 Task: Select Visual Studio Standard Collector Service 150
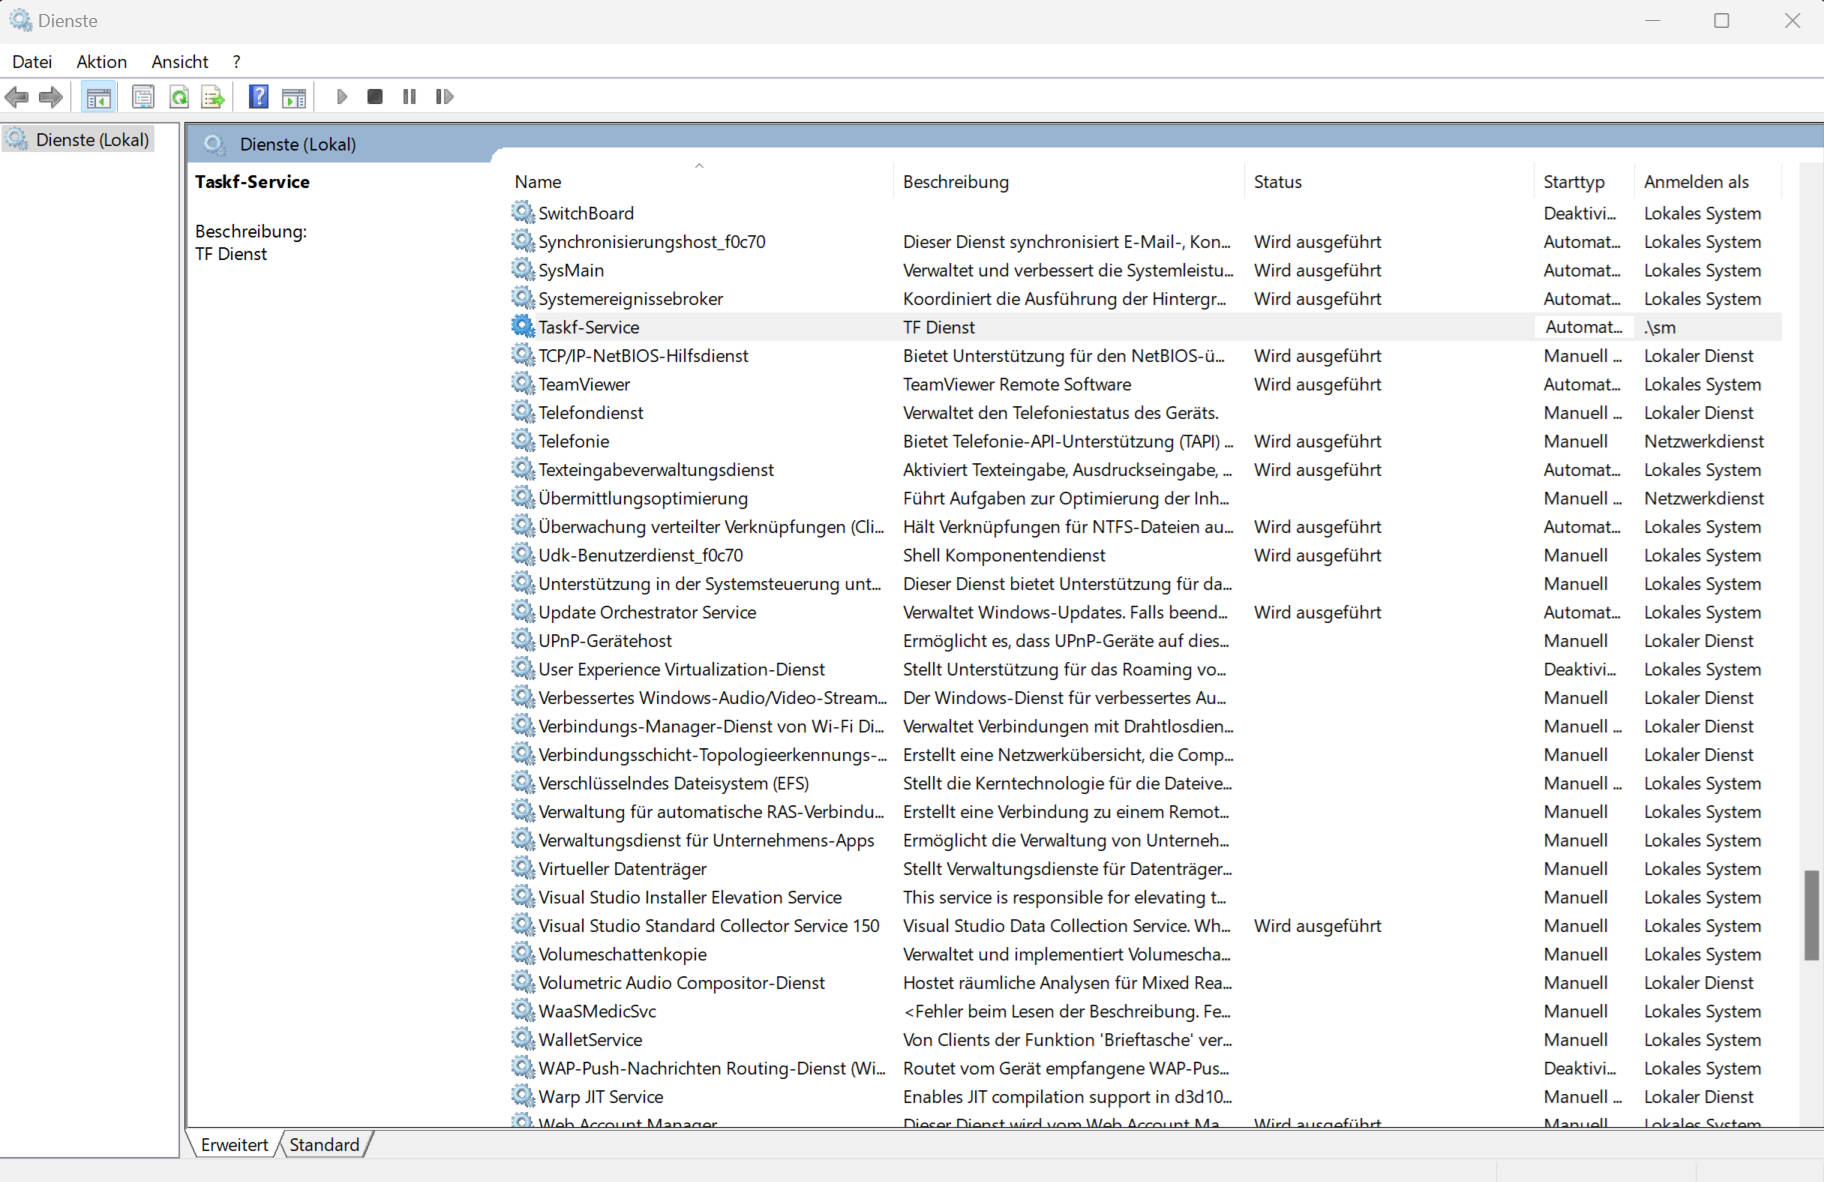coord(709,926)
